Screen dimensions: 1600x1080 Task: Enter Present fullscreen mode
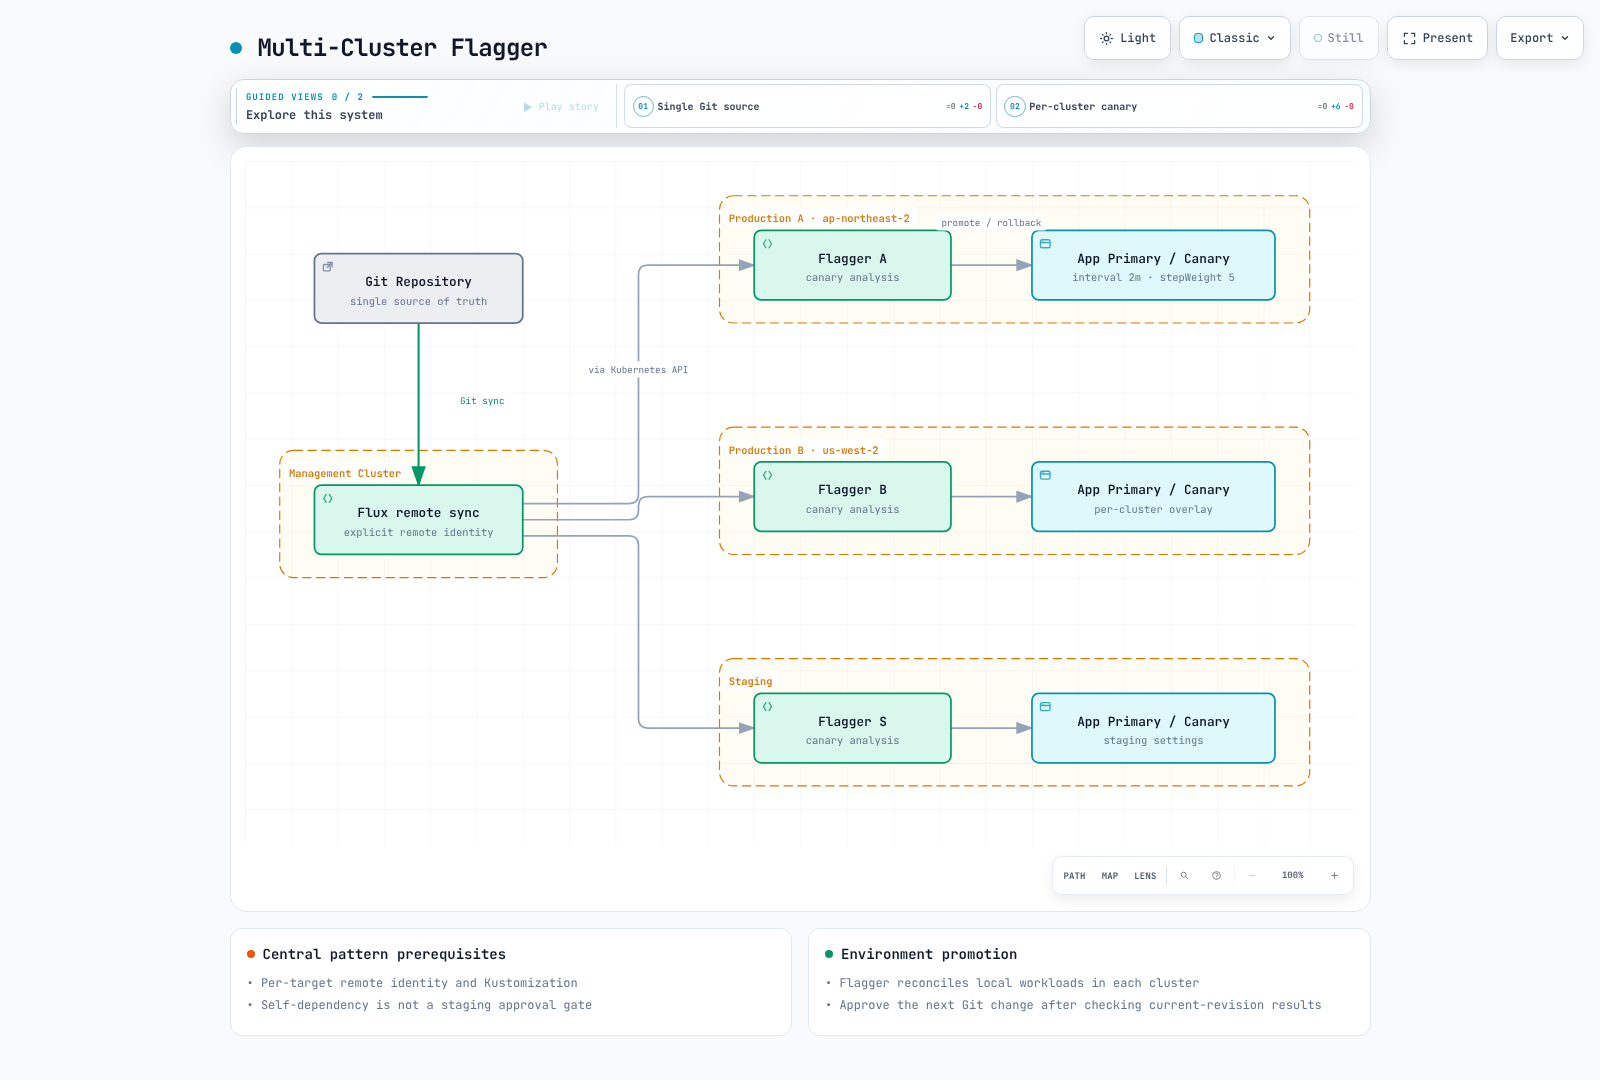click(x=1437, y=38)
